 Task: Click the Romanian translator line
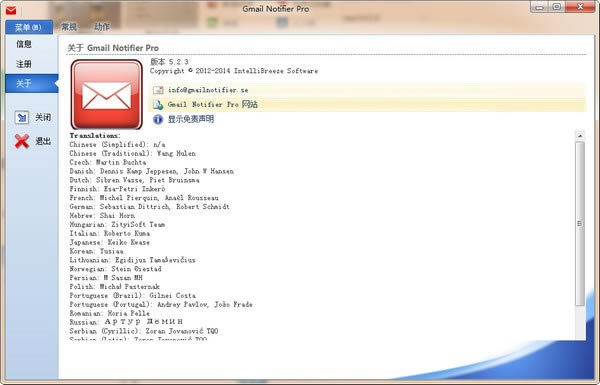tap(109, 313)
